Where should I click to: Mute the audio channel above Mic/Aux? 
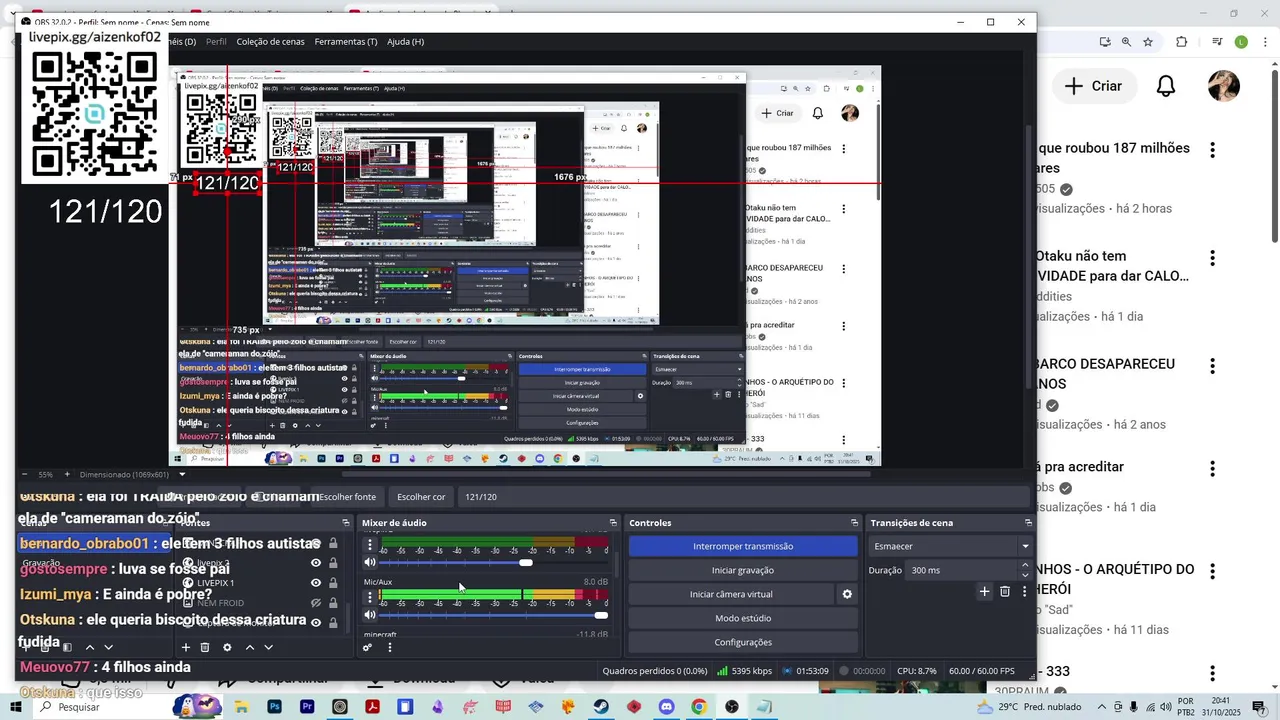point(370,562)
